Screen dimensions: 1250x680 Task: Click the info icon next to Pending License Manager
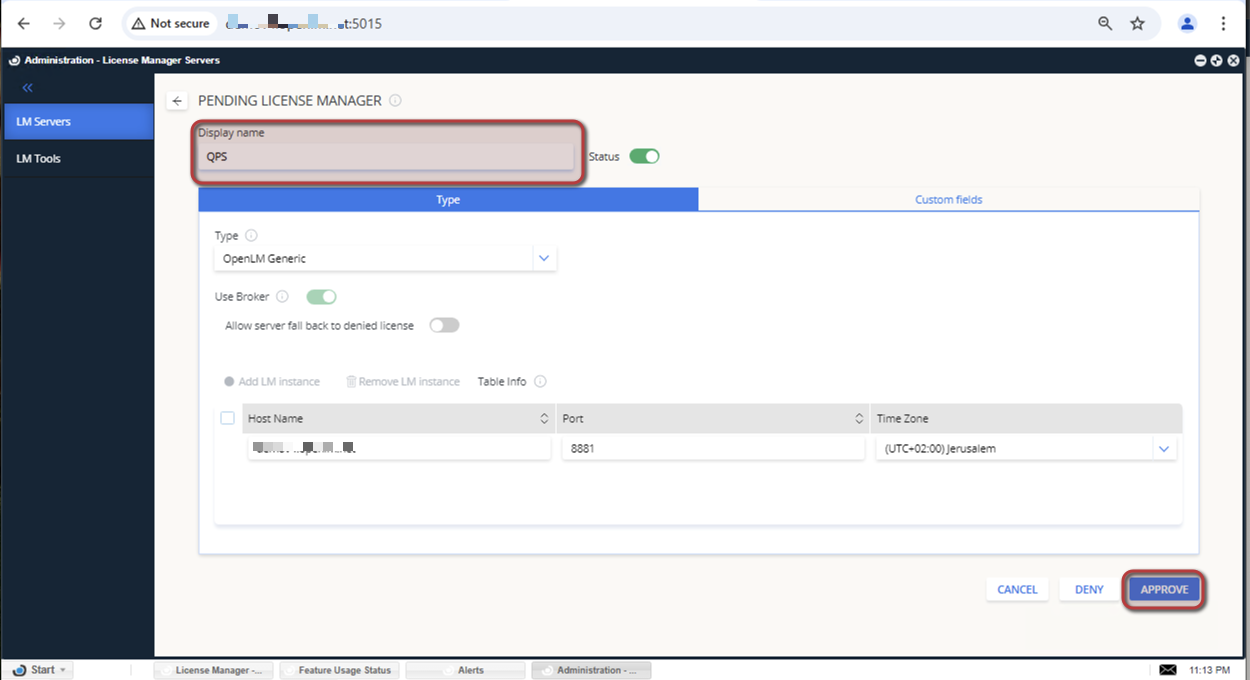pyautogui.click(x=395, y=100)
